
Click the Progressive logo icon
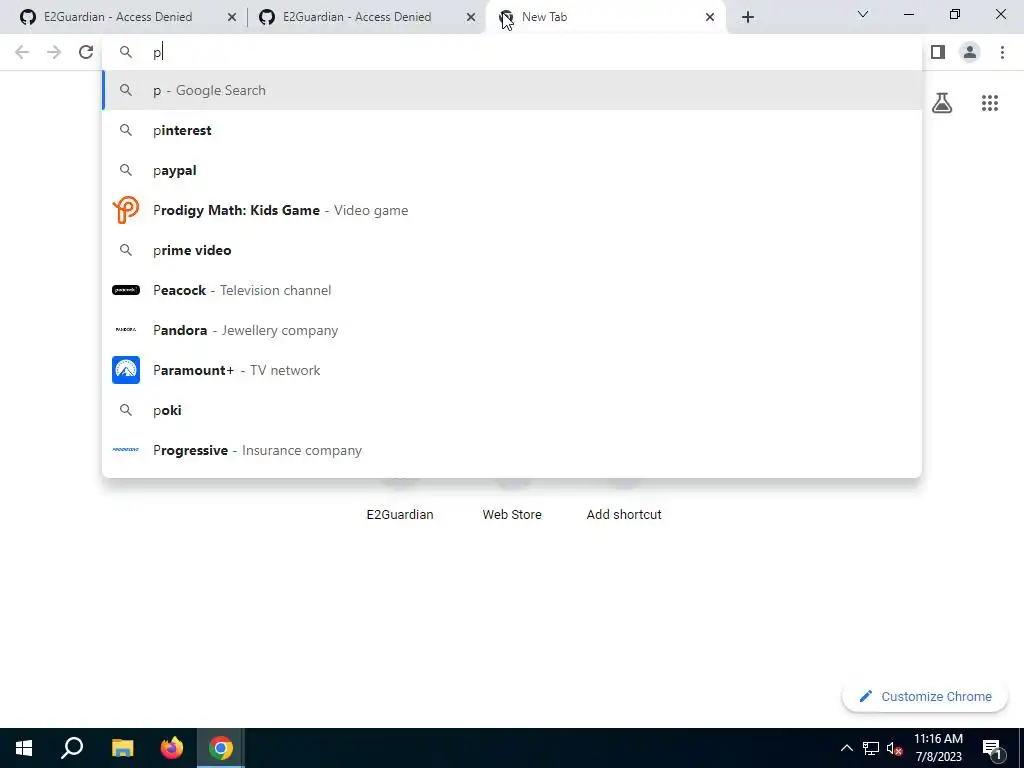[125, 449]
